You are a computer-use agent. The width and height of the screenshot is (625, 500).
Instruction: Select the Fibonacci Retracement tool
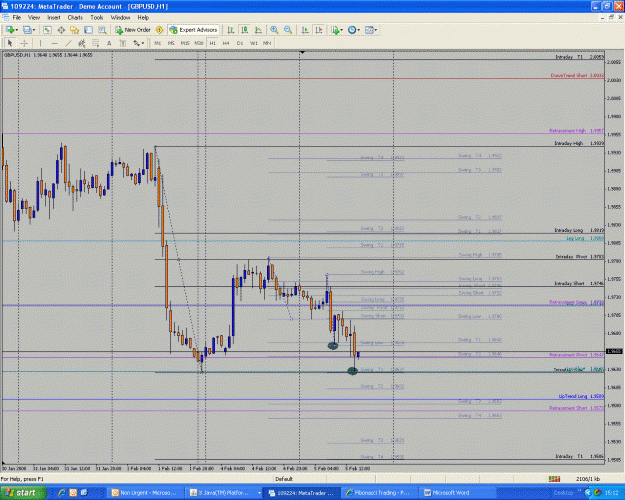point(95,43)
